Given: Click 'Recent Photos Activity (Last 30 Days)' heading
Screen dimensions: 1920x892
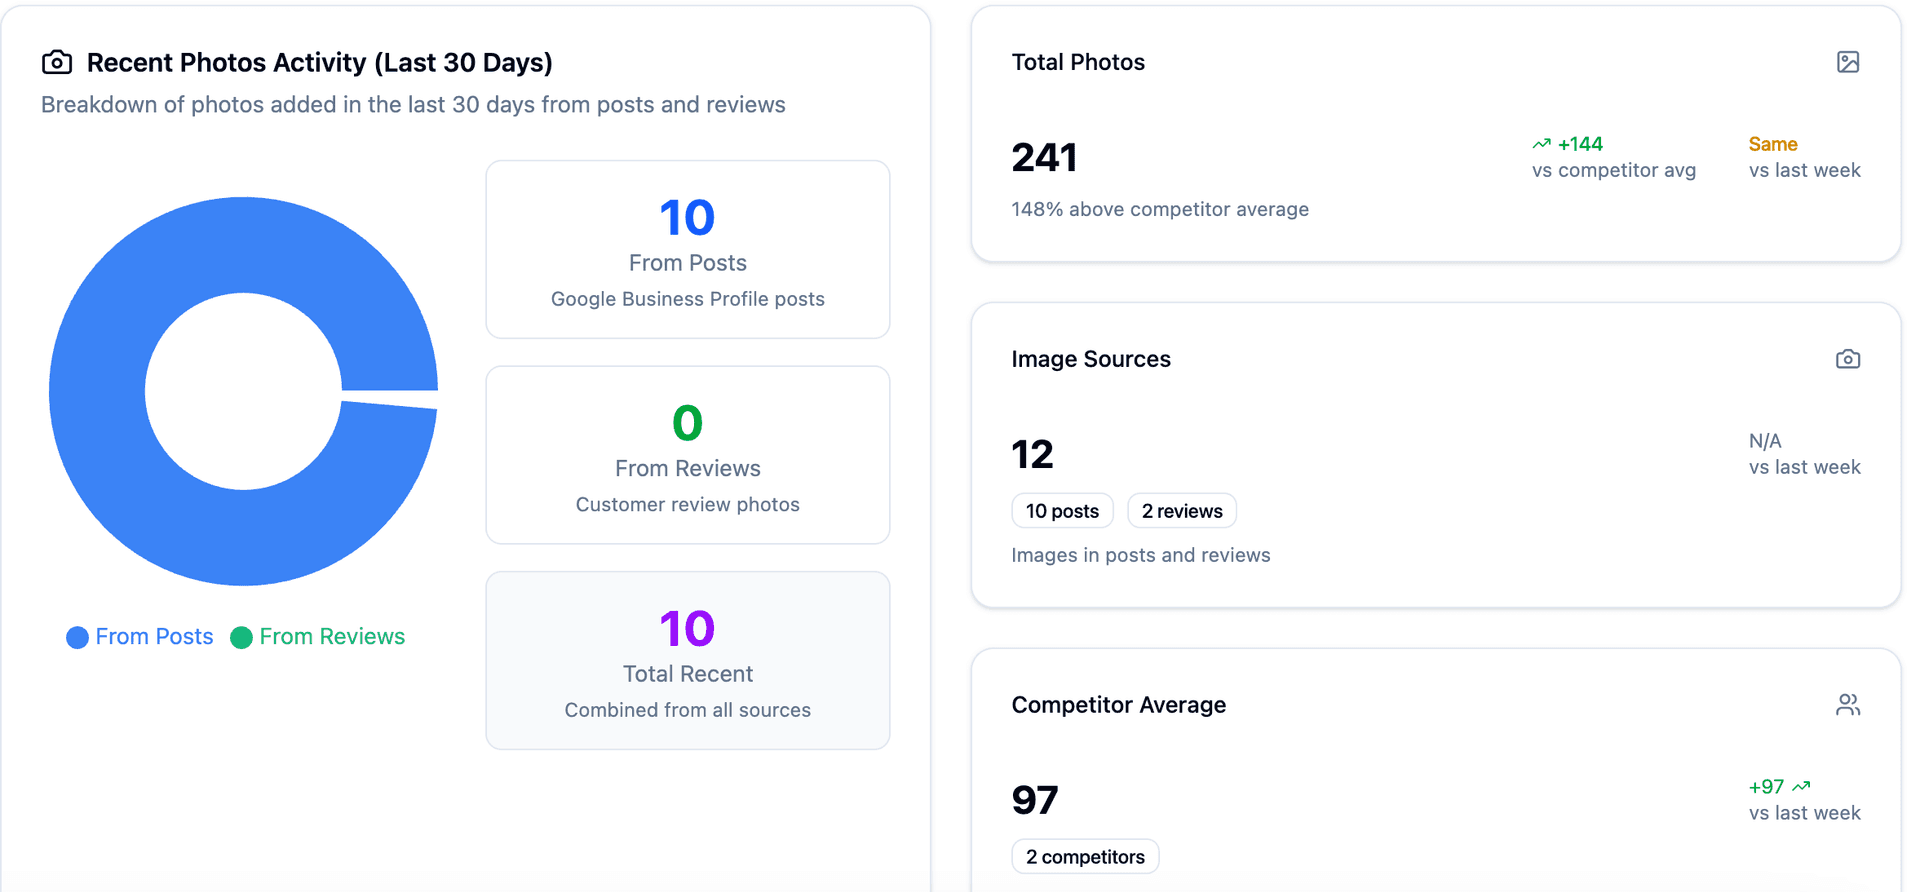Looking at the screenshot, I should [320, 62].
